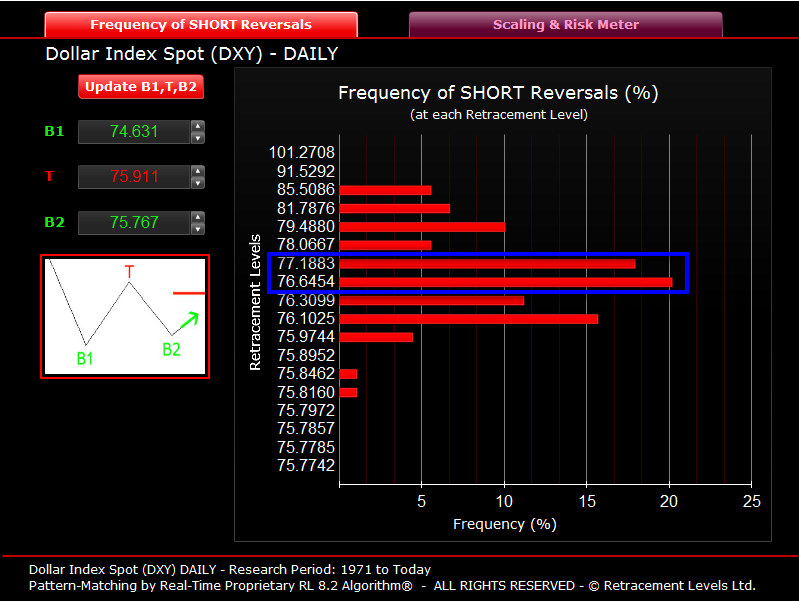Click the green arrow in pattern diagram
Image resolution: width=799 pixels, height=602 pixels.
tap(190, 320)
